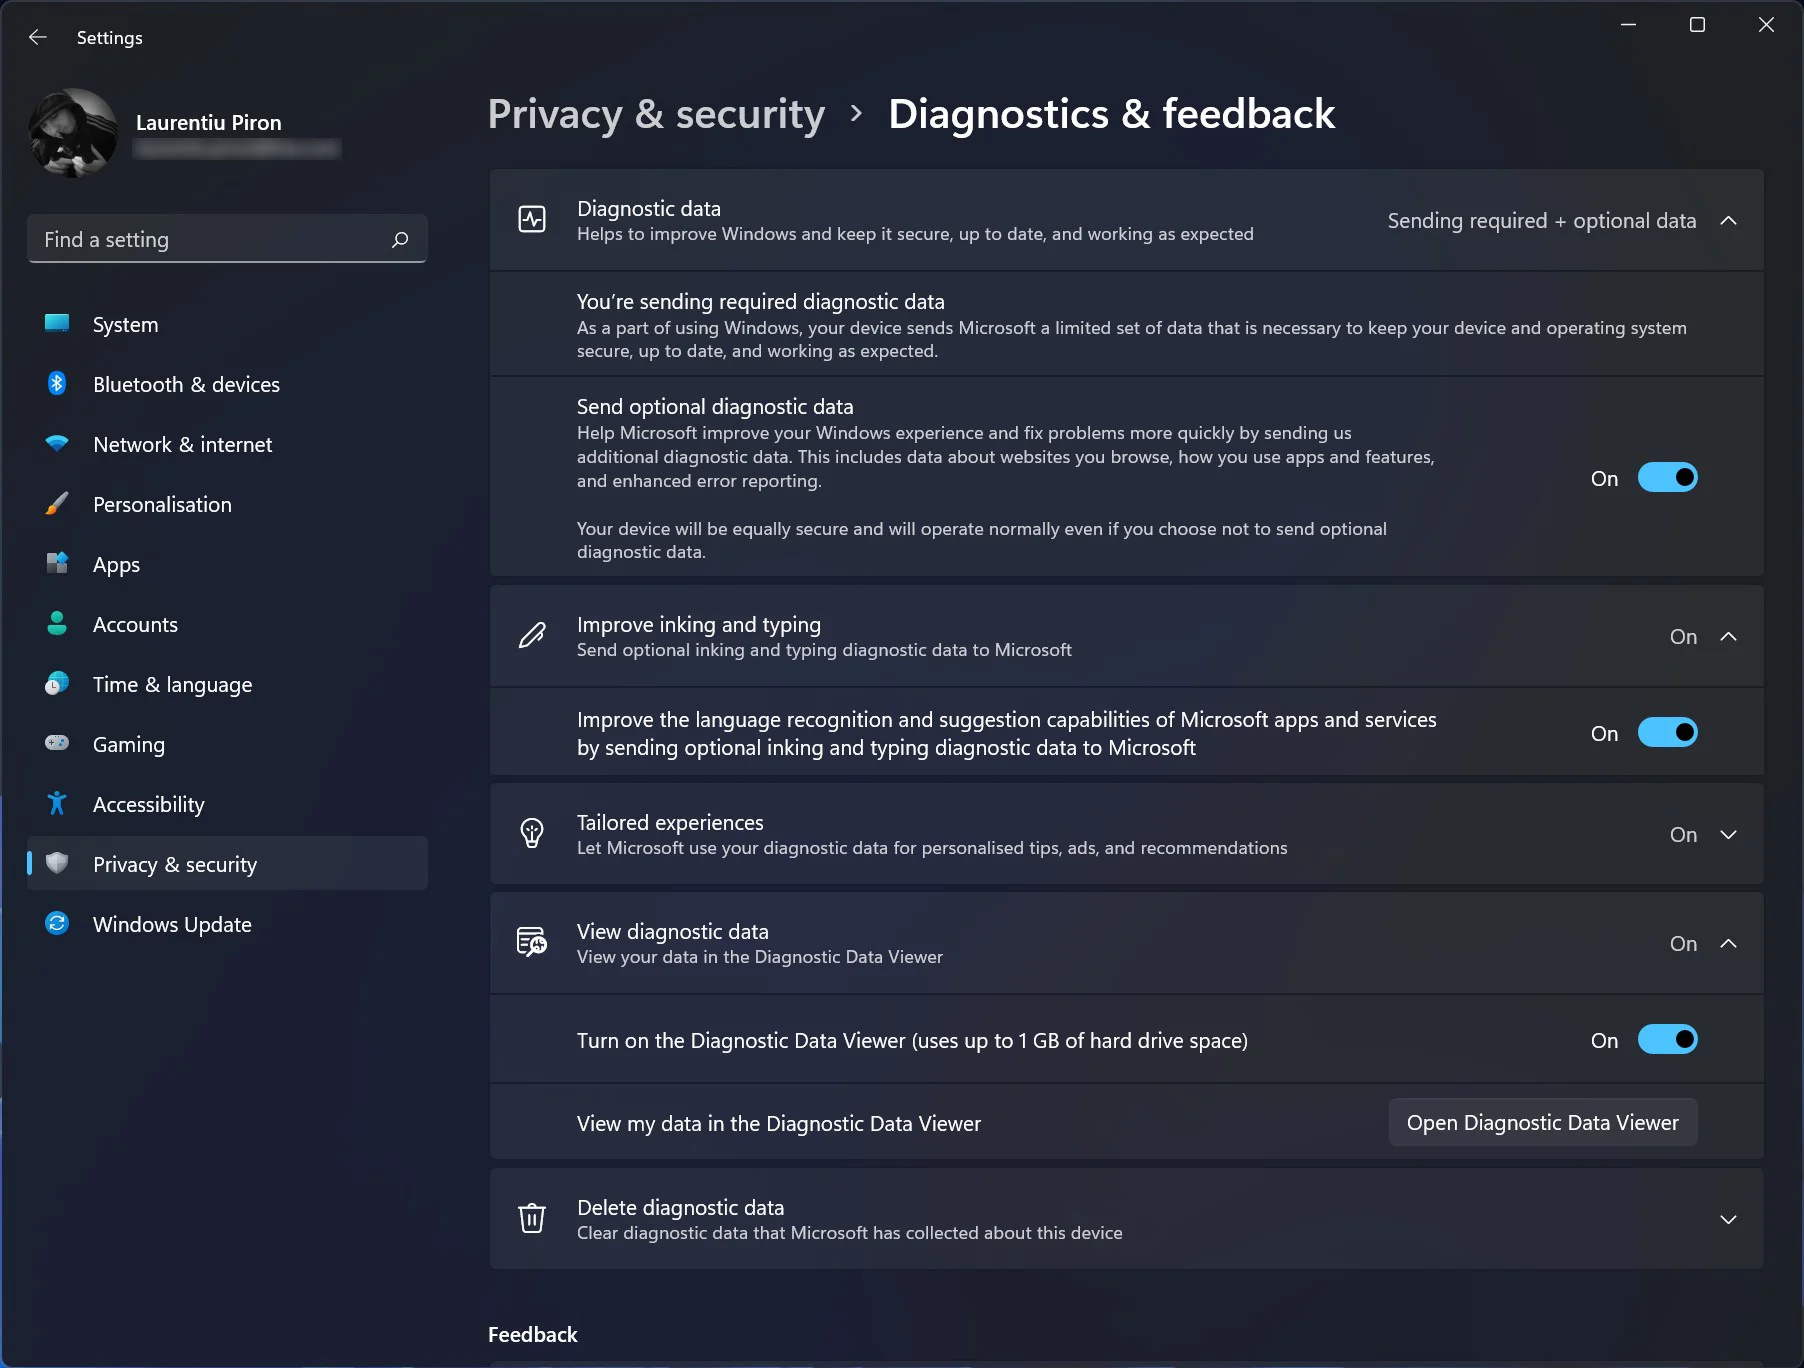
Task: Click the back arrow in Settings header
Action: tap(38, 37)
